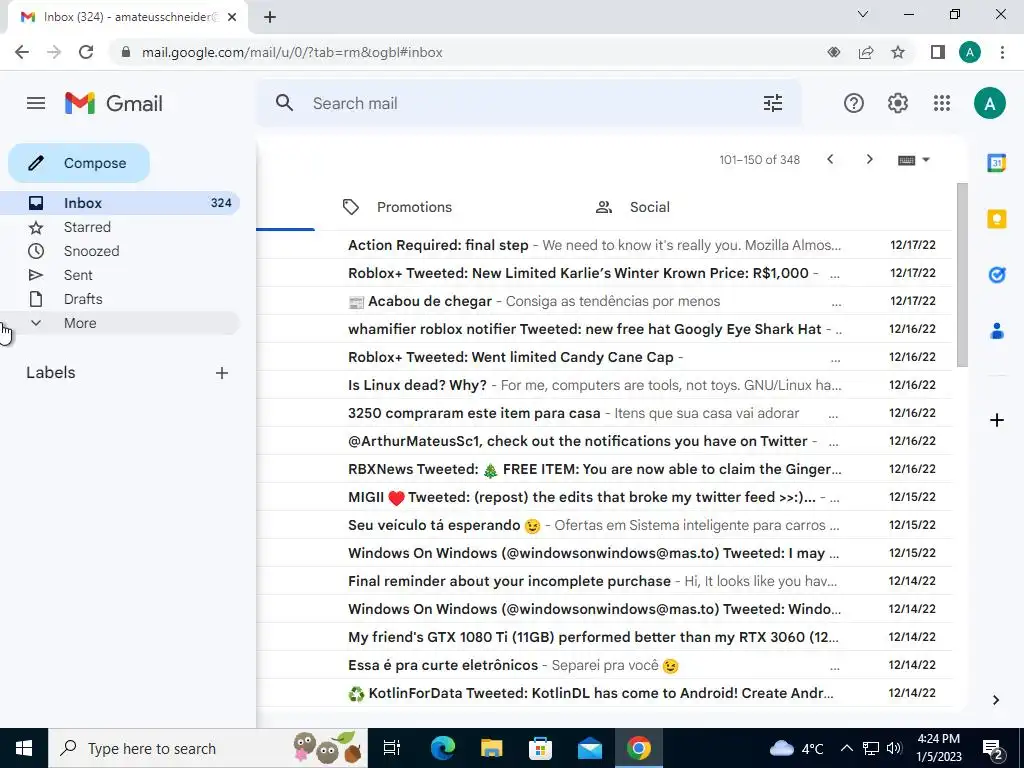1024x768 pixels.
Task: Expand the More section in sidebar
Action: tap(120, 323)
